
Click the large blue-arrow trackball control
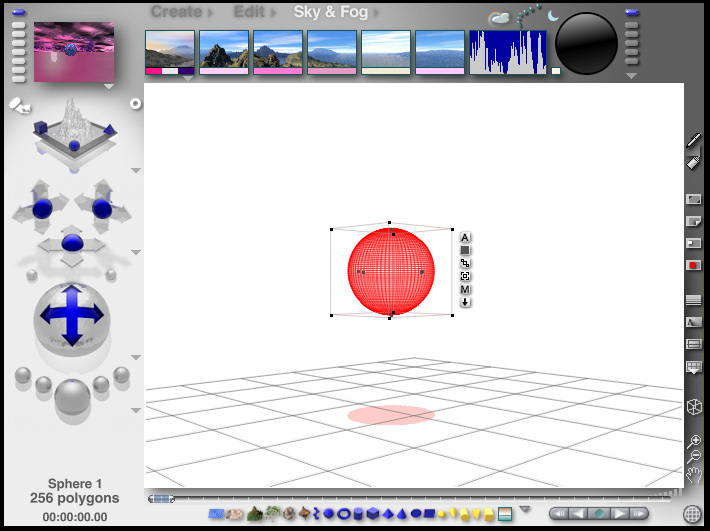coord(72,316)
